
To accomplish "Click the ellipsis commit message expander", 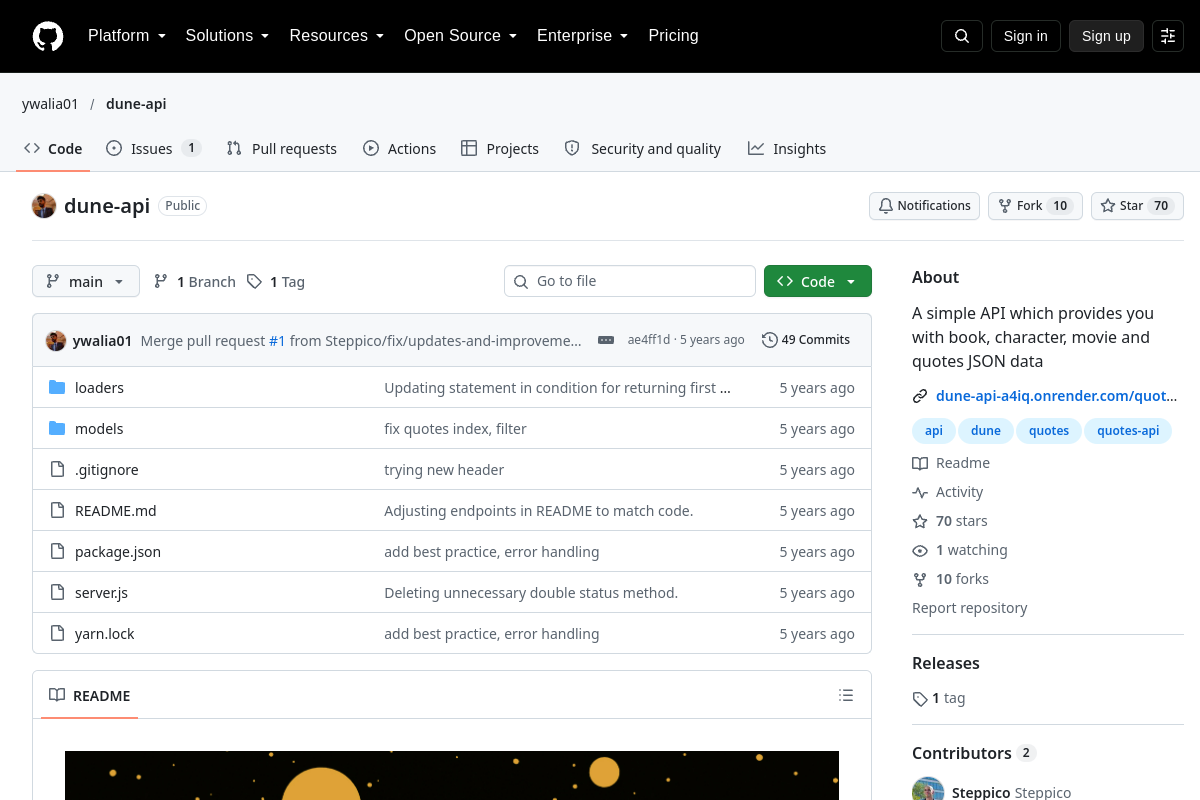I will pos(606,340).
